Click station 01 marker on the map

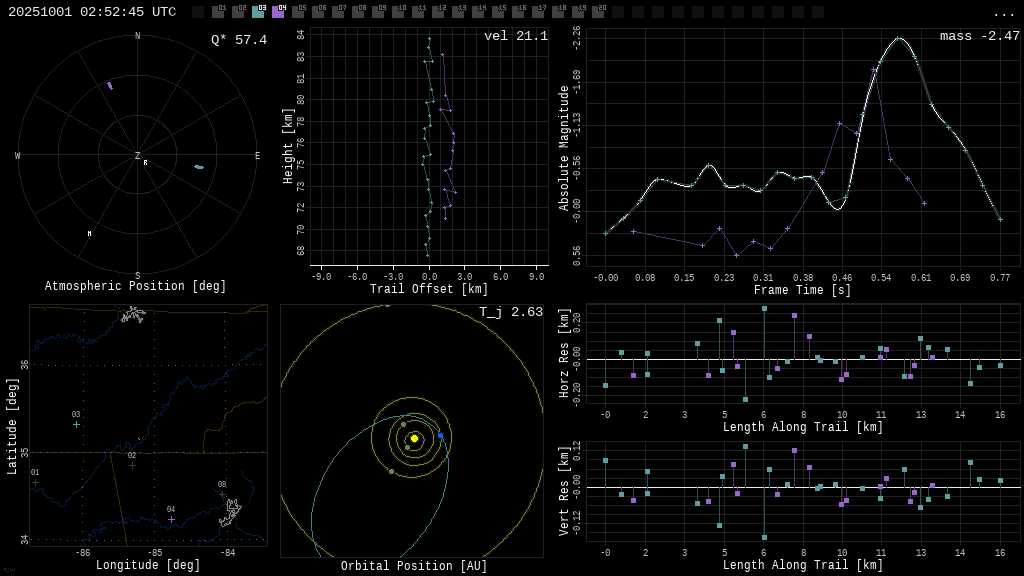(35, 482)
